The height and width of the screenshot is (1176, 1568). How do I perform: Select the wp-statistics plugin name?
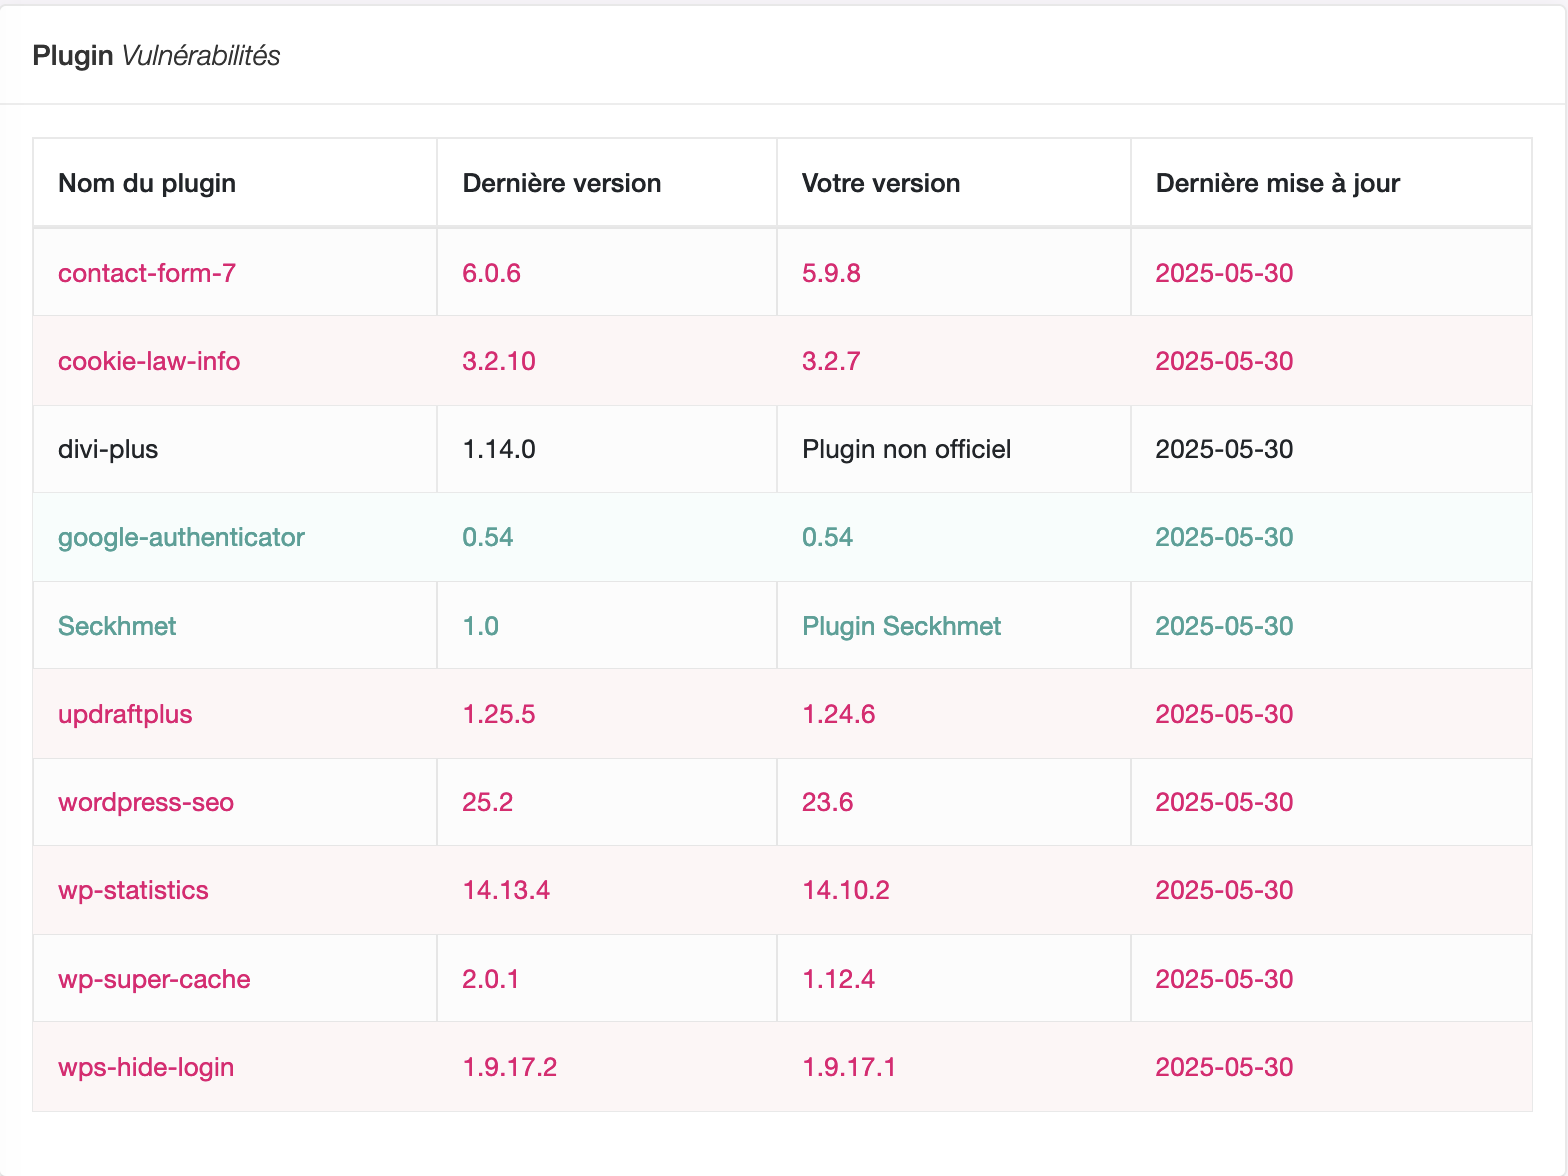pyautogui.click(x=133, y=890)
